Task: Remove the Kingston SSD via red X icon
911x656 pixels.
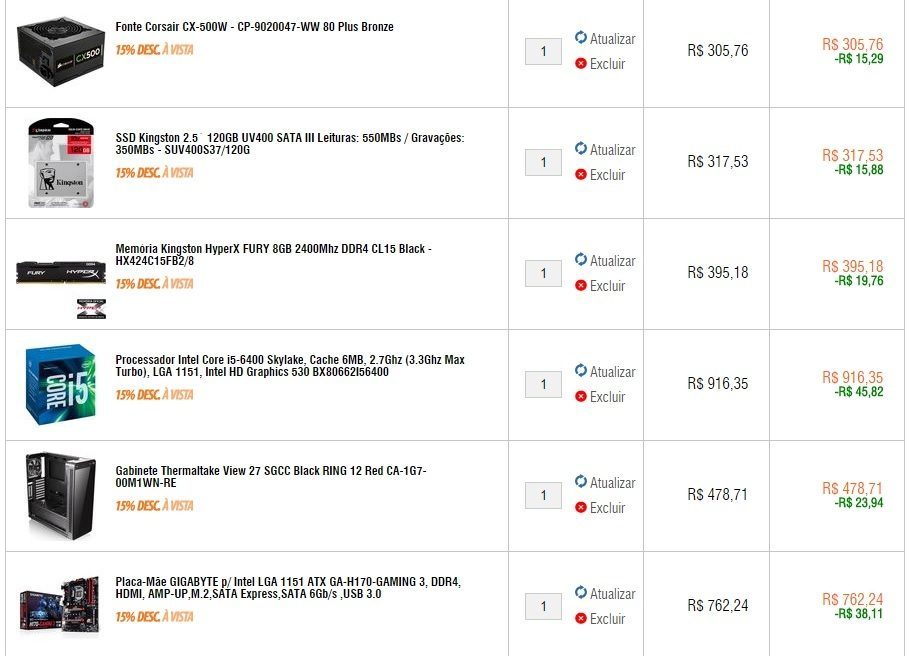Action: click(x=581, y=174)
